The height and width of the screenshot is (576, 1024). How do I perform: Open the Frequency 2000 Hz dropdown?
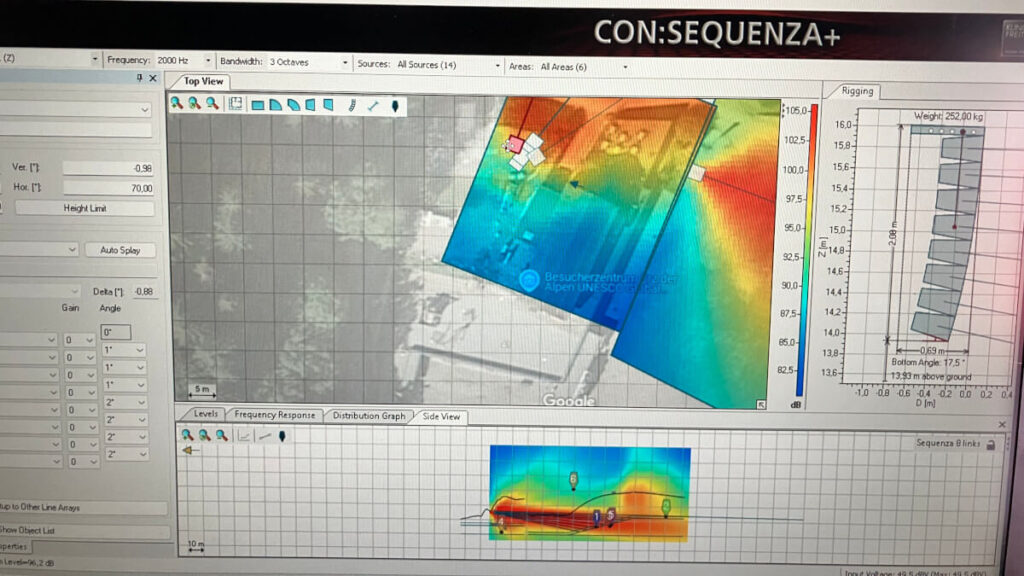click(208, 61)
